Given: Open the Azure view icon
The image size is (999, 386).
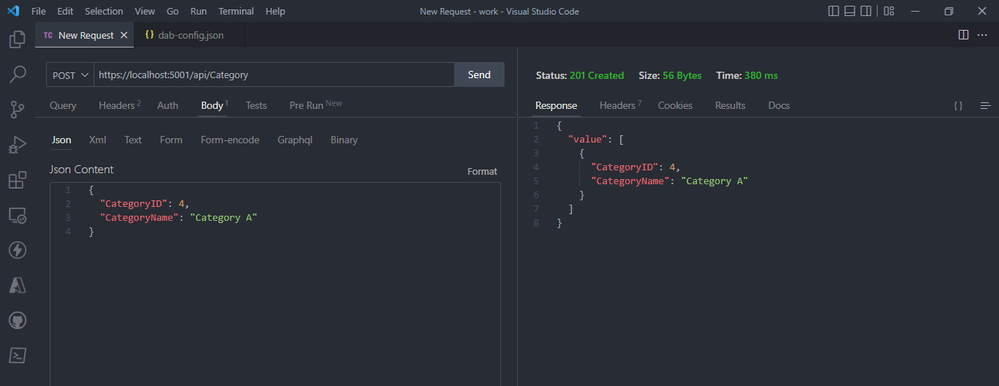Looking at the screenshot, I should pyautogui.click(x=17, y=285).
